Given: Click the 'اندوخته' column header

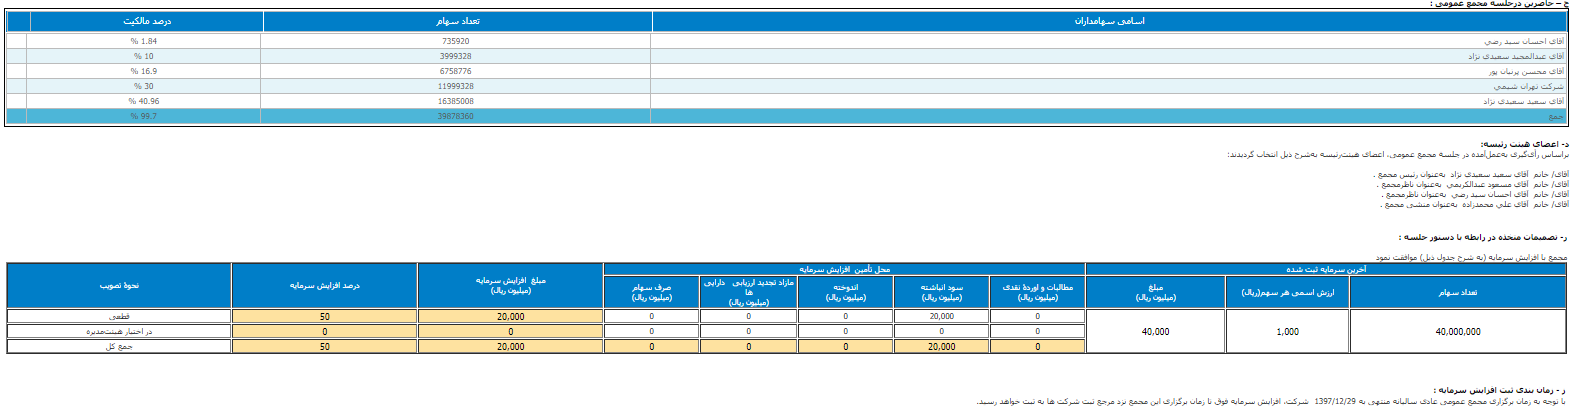Looking at the screenshot, I should pos(845,292).
